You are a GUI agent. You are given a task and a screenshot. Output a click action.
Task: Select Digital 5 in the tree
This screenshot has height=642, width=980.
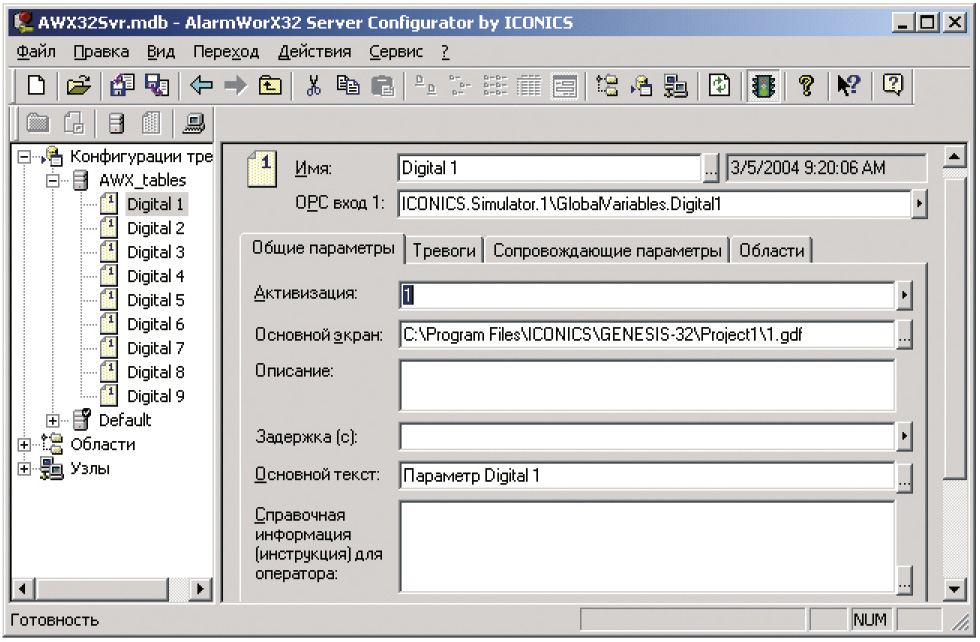[155, 300]
